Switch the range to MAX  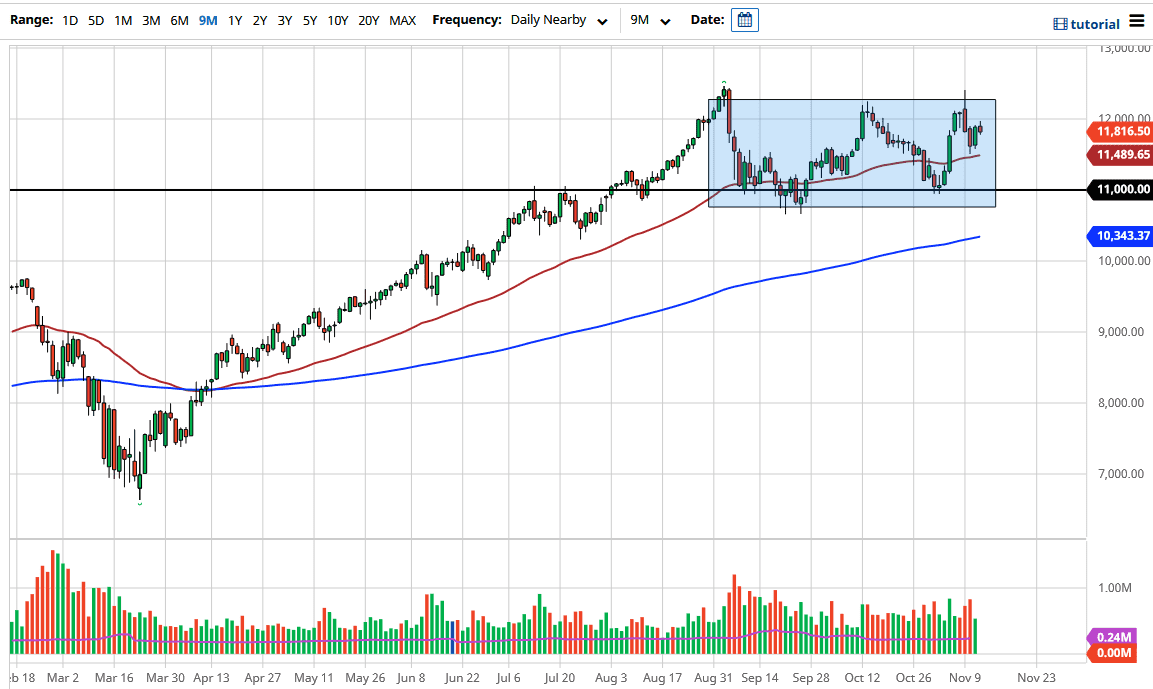tap(403, 20)
